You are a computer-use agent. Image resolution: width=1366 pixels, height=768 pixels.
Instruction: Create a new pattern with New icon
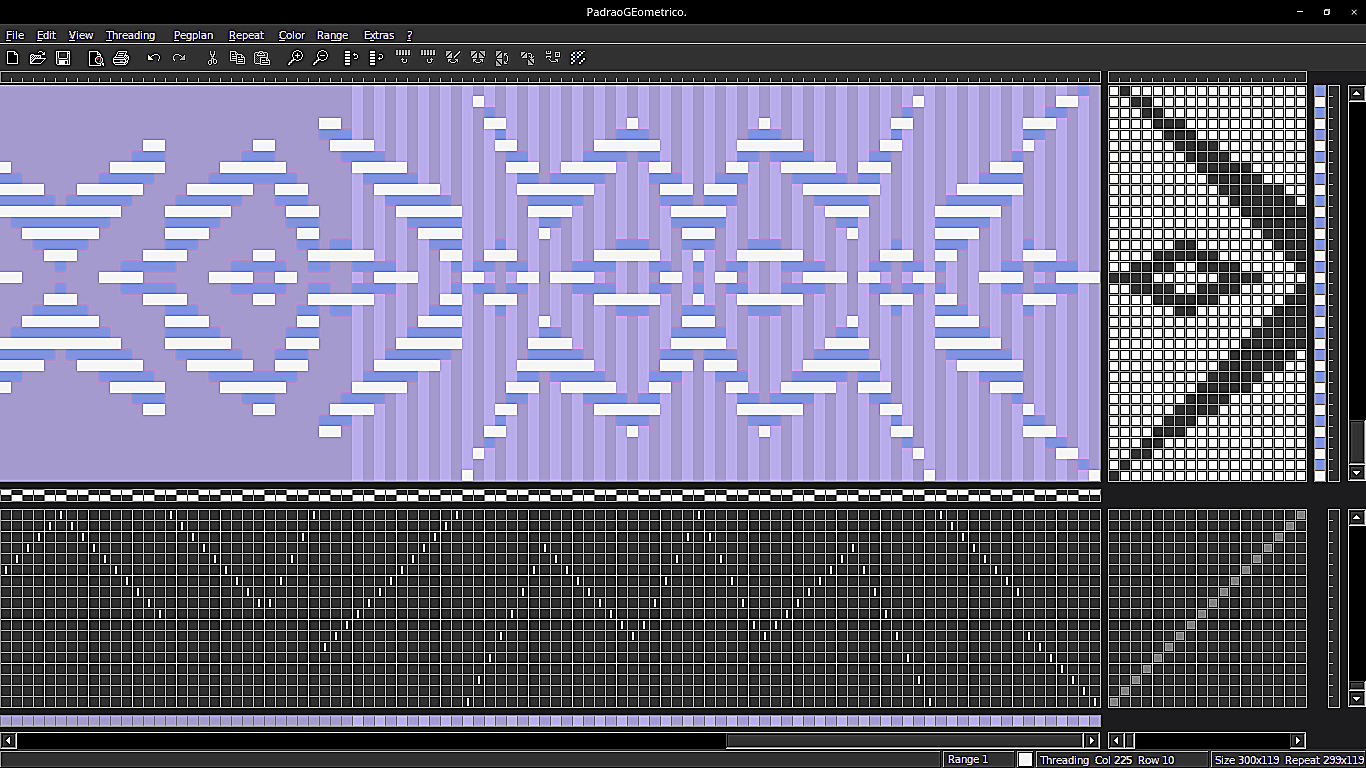pos(13,58)
